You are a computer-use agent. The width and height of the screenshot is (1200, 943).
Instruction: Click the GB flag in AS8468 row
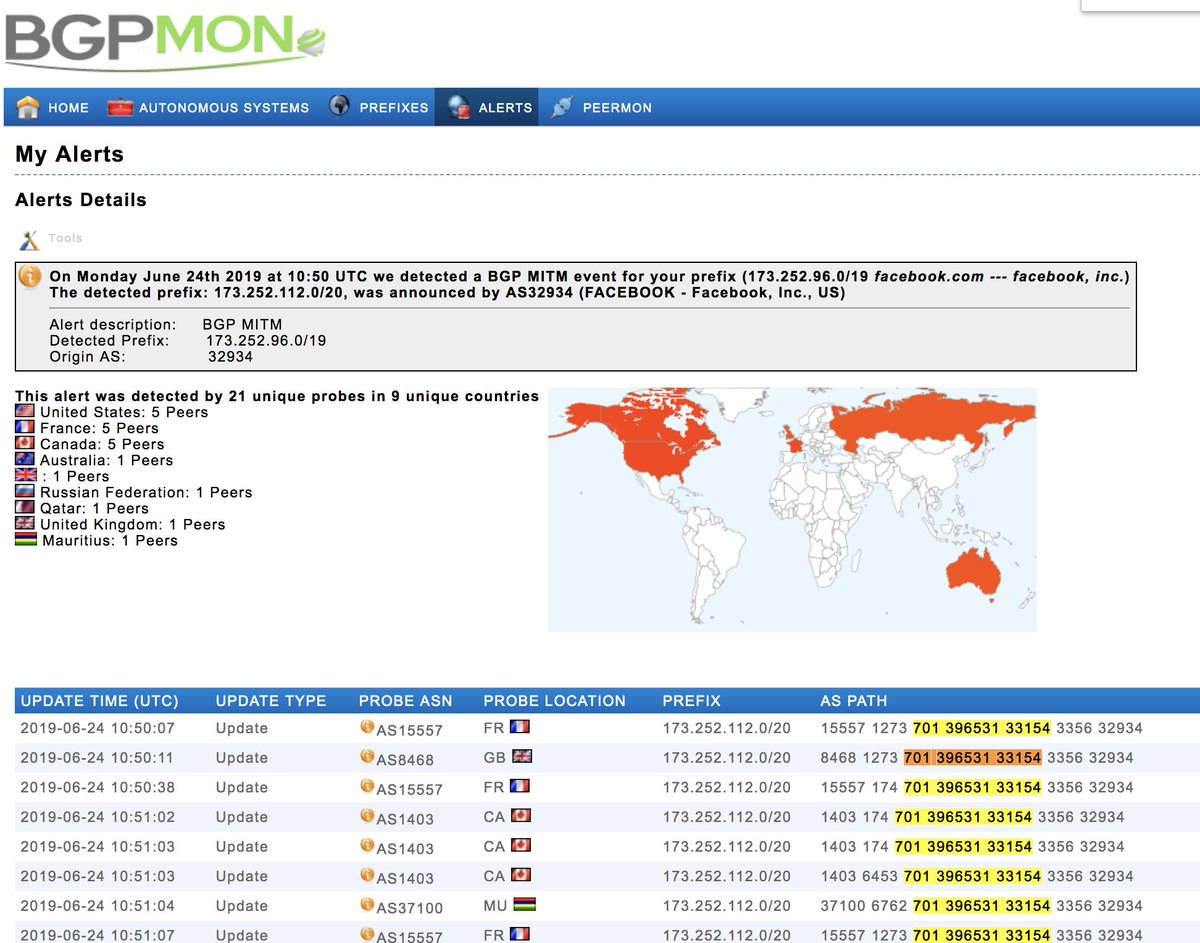[x=522, y=757]
